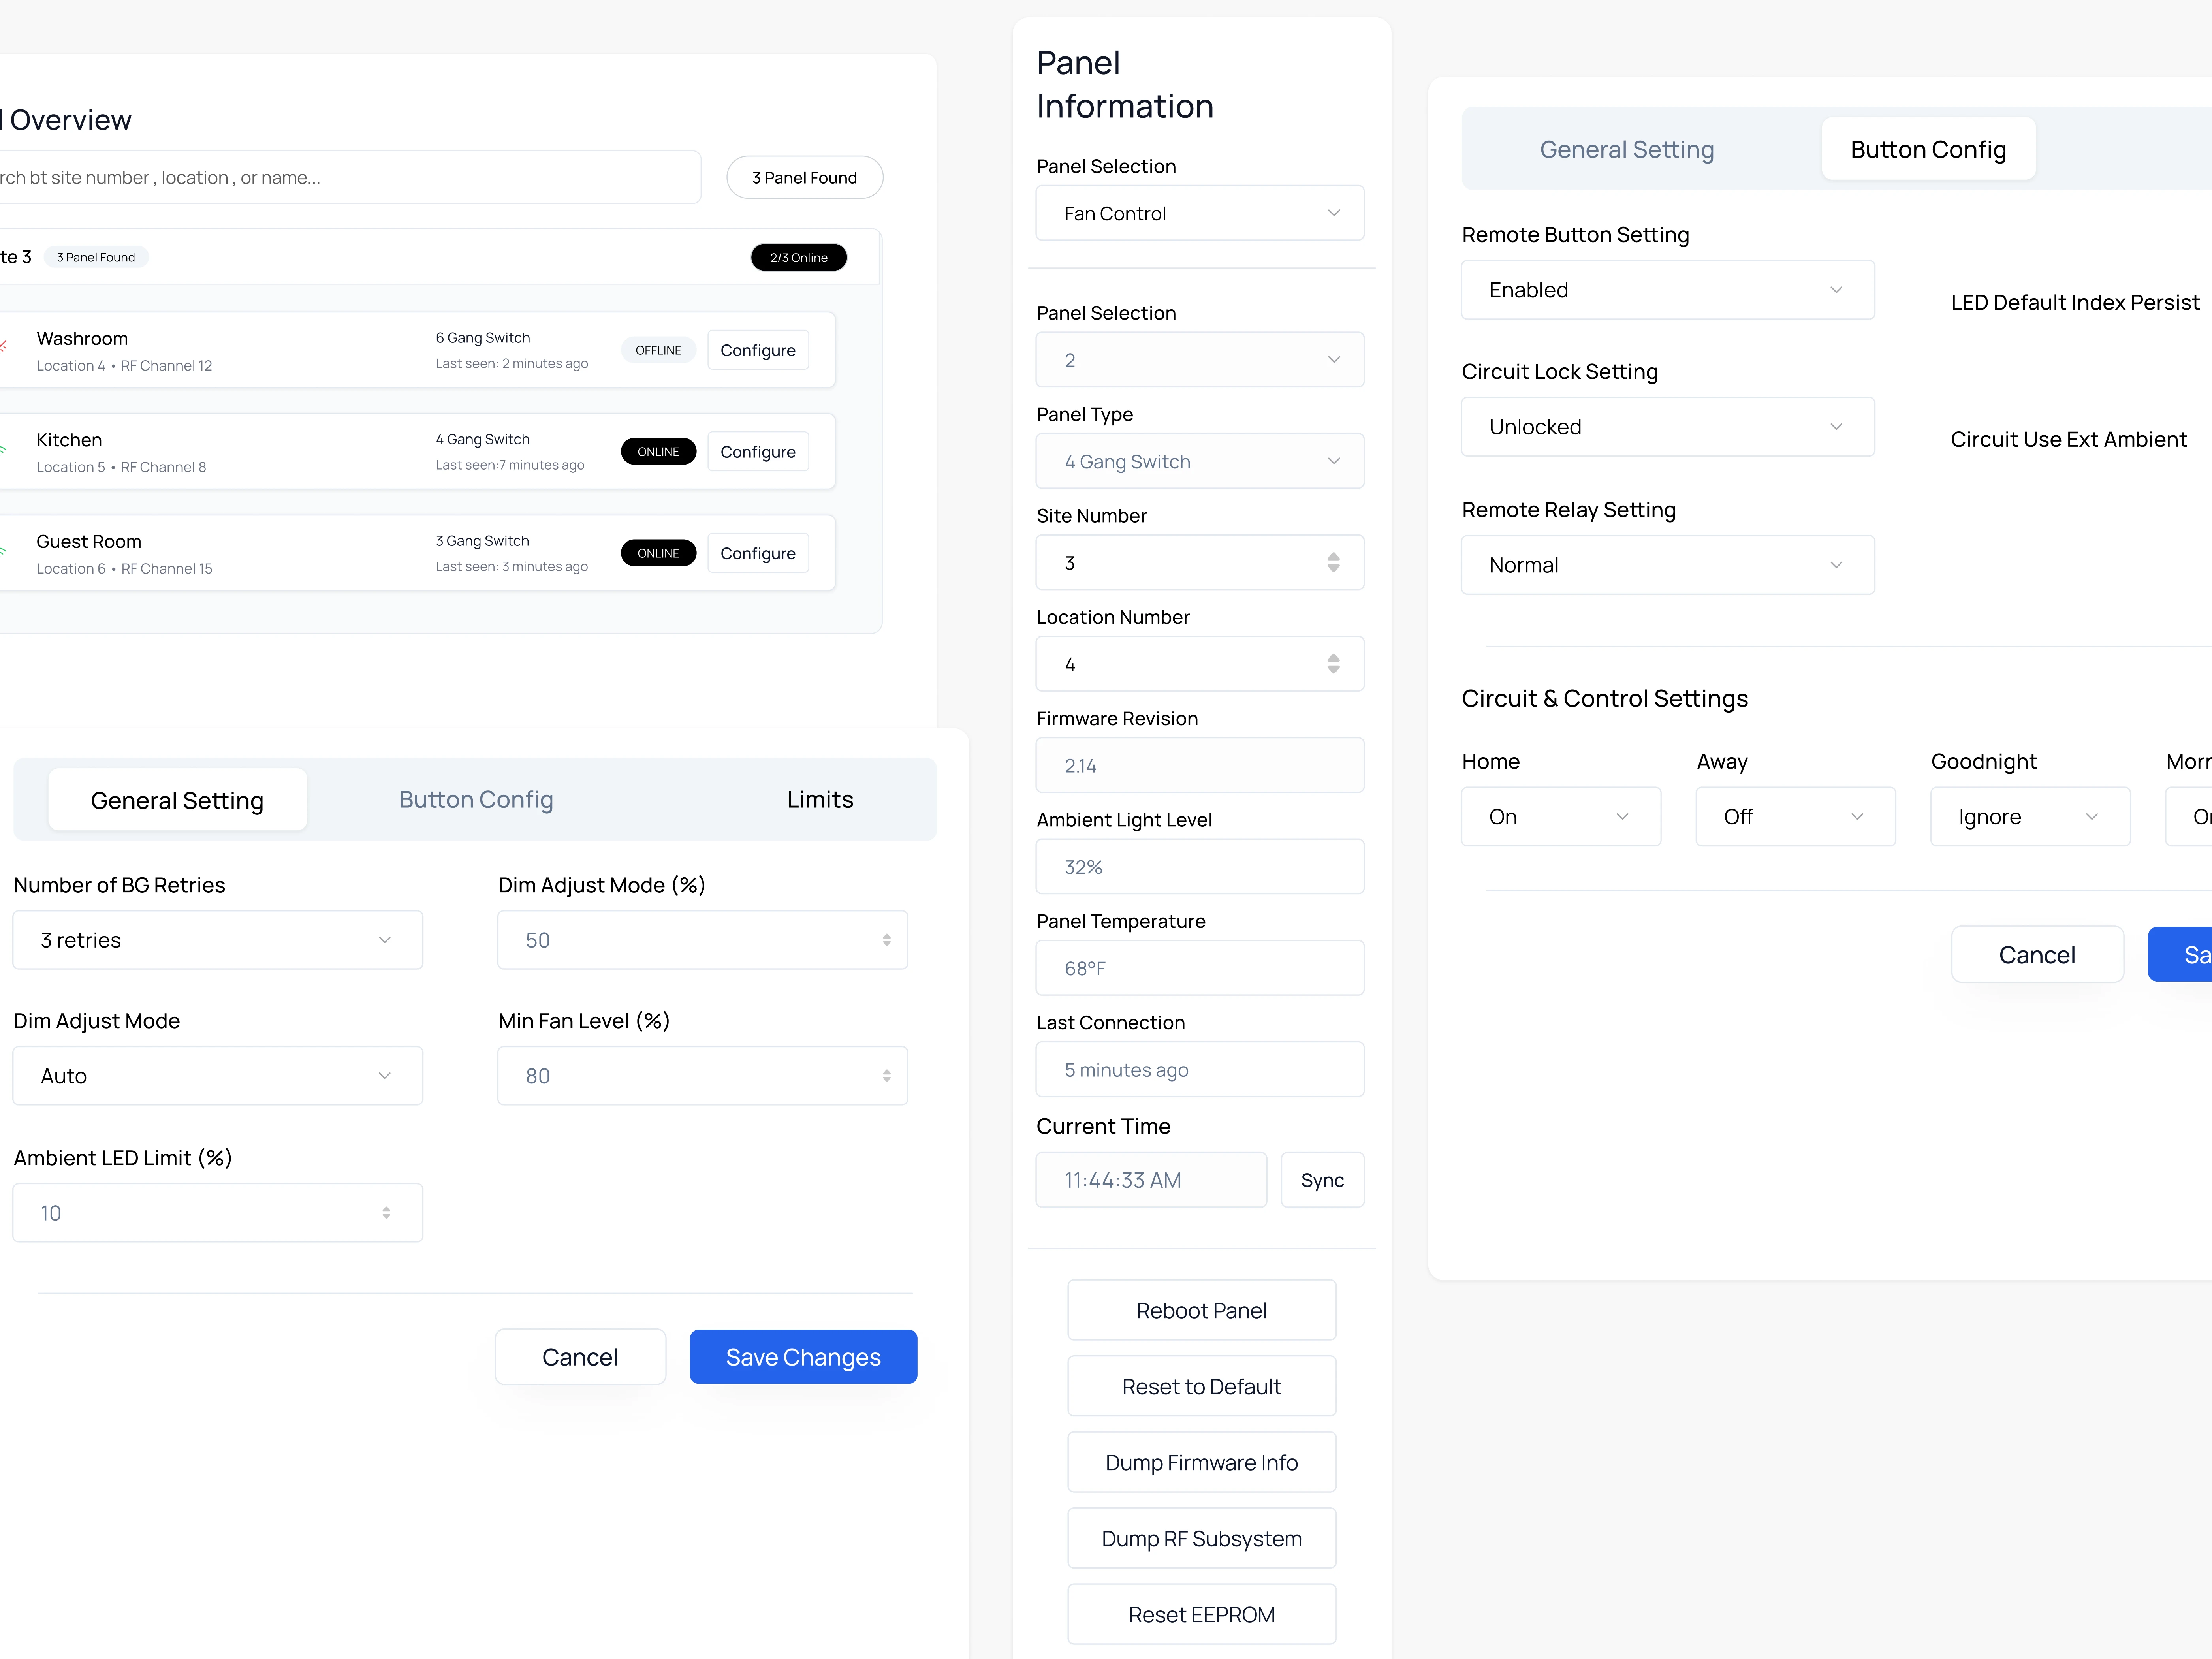Click the Site Number stepper arrows
This screenshot has height=1659, width=2212.
[1333, 563]
